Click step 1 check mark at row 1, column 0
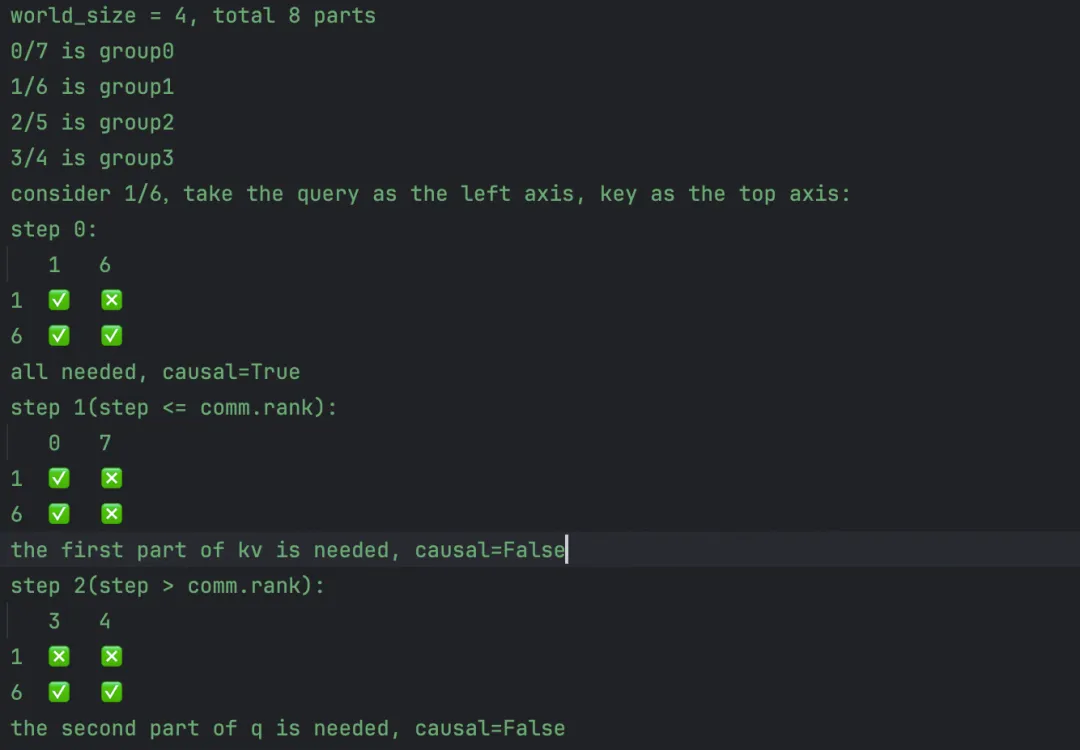 coord(59,478)
